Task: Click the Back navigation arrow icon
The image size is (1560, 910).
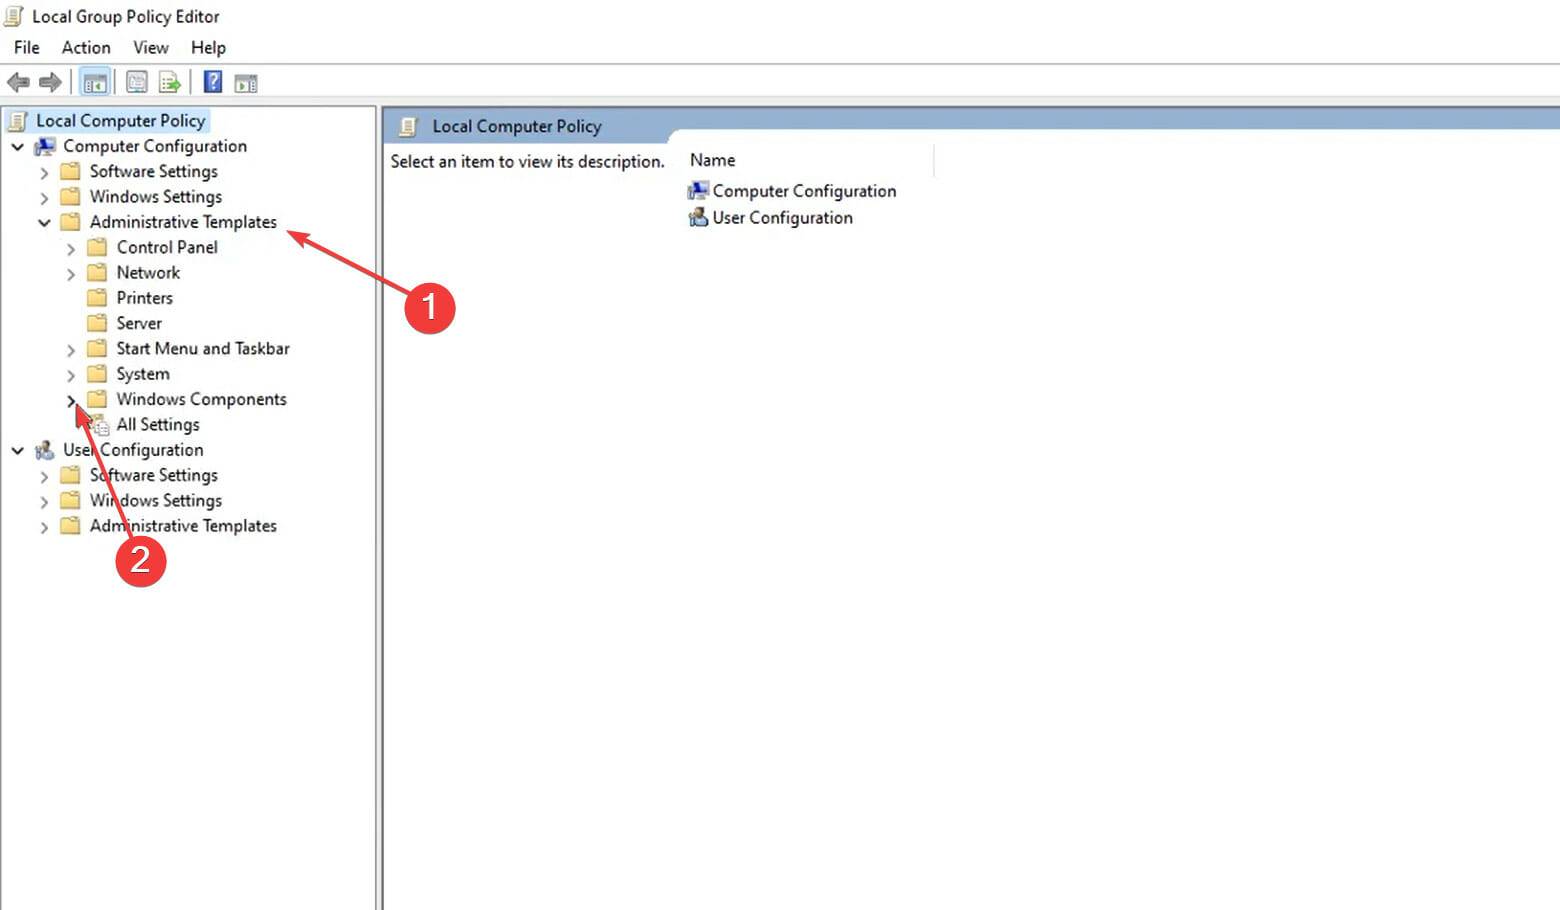Action: [18, 82]
